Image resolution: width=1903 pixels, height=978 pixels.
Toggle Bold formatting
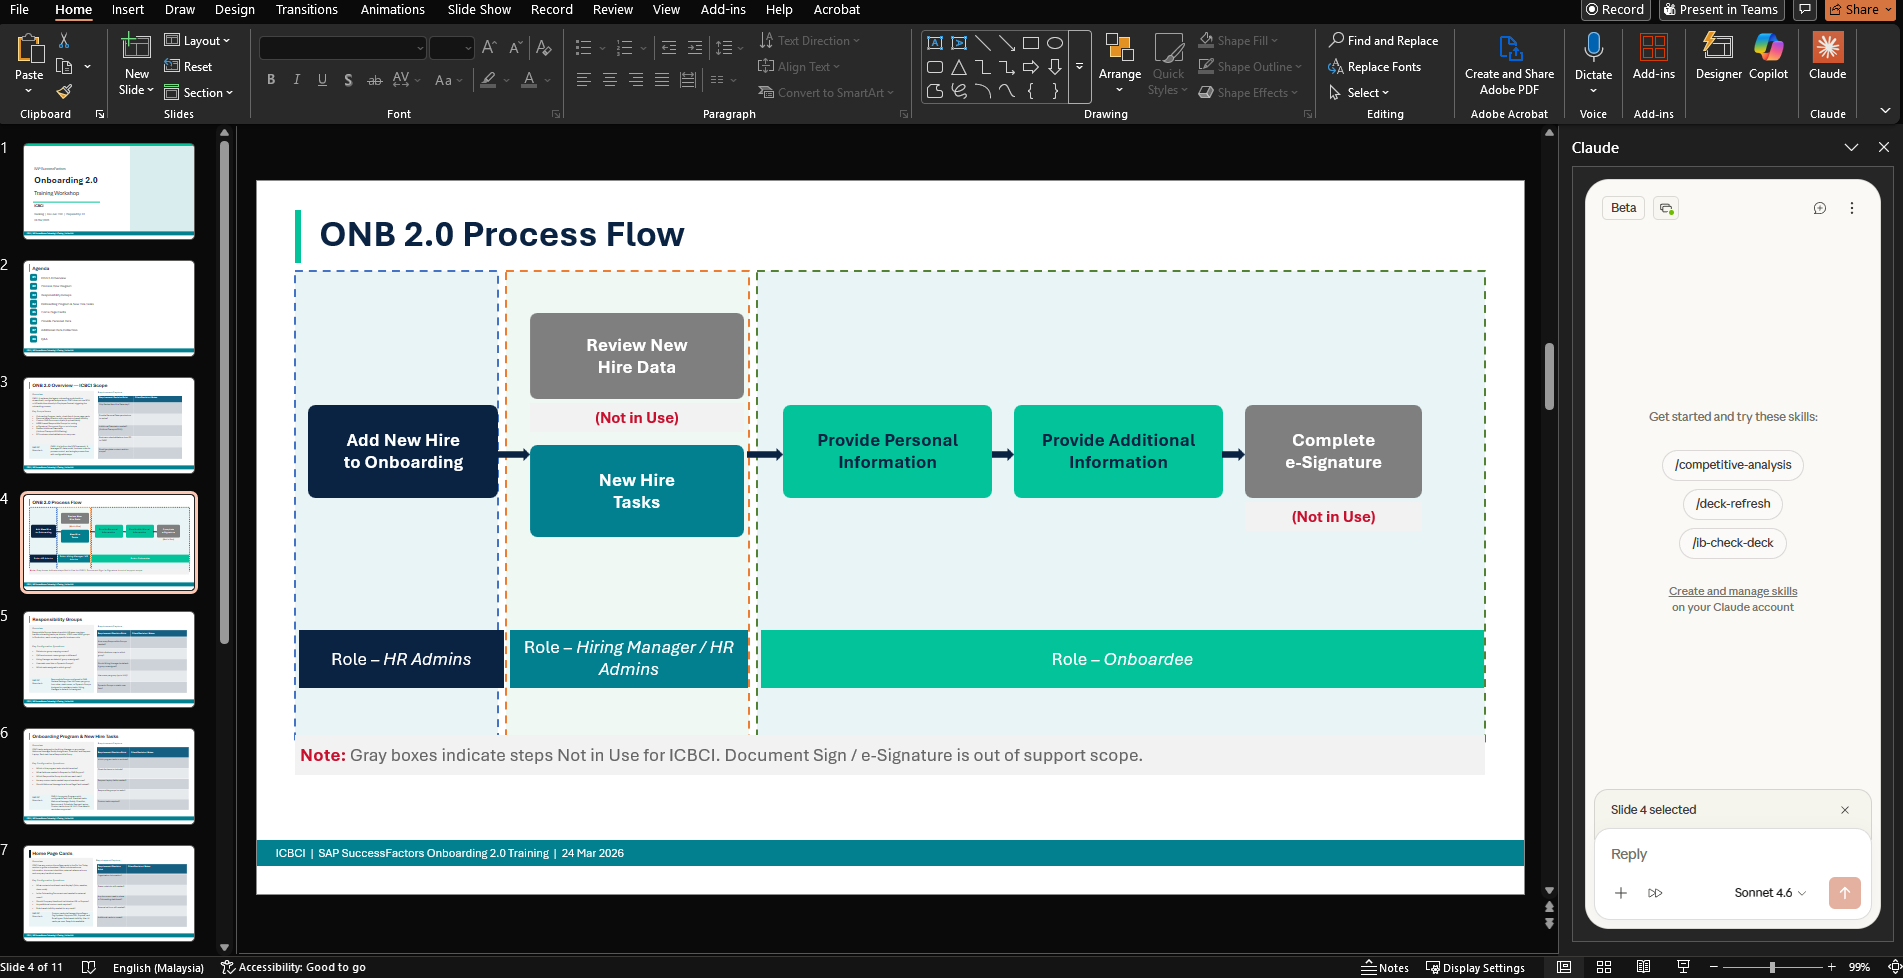(x=271, y=80)
